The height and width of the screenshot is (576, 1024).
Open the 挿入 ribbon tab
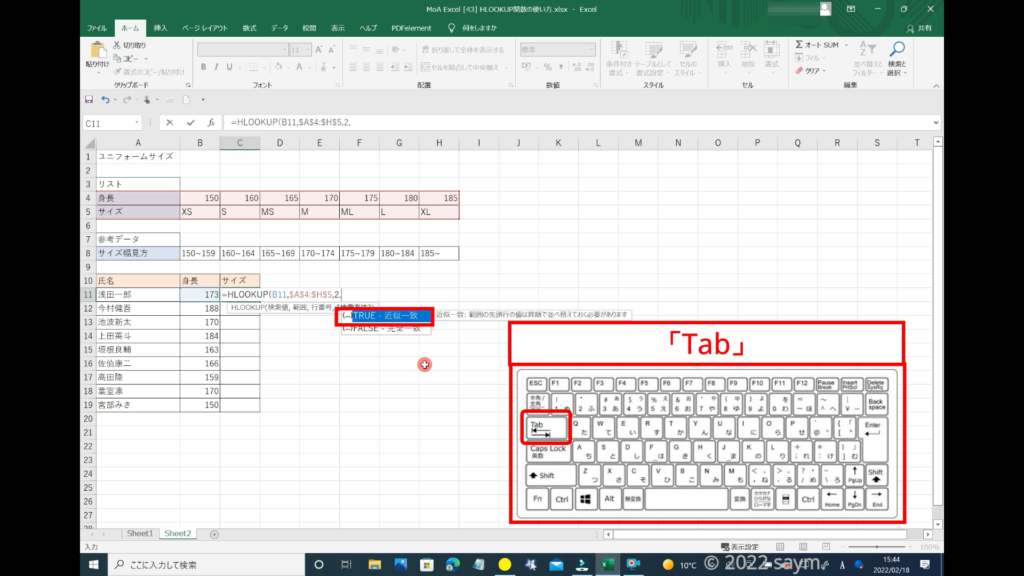pyautogui.click(x=160, y=28)
